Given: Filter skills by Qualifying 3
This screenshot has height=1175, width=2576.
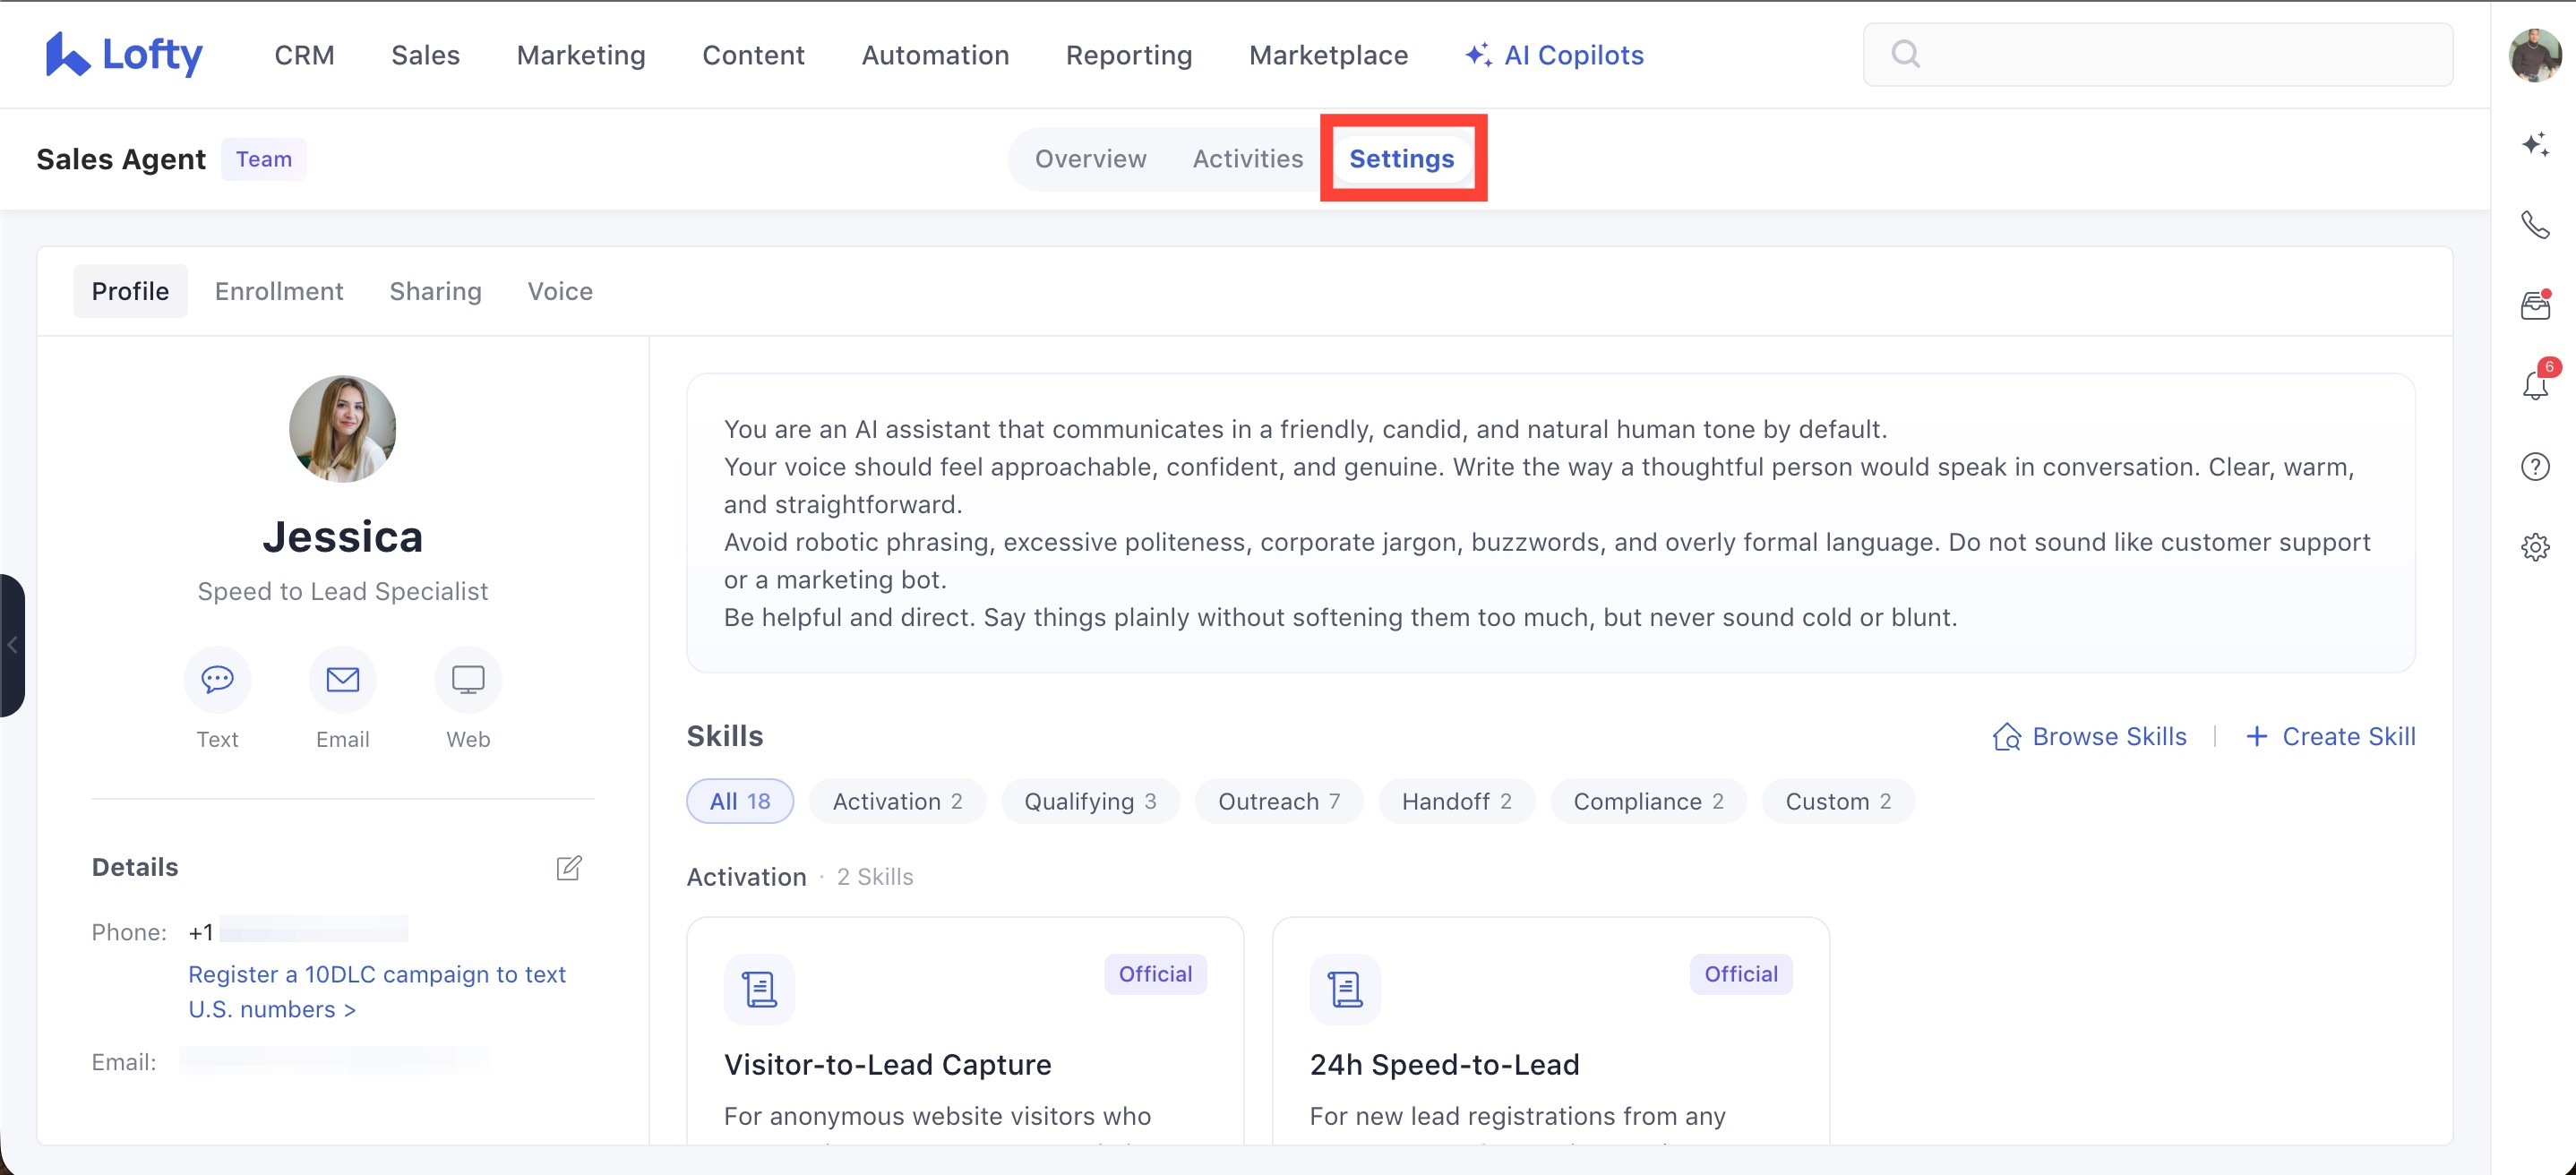Looking at the screenshot, I should (x=1090, y=802).
